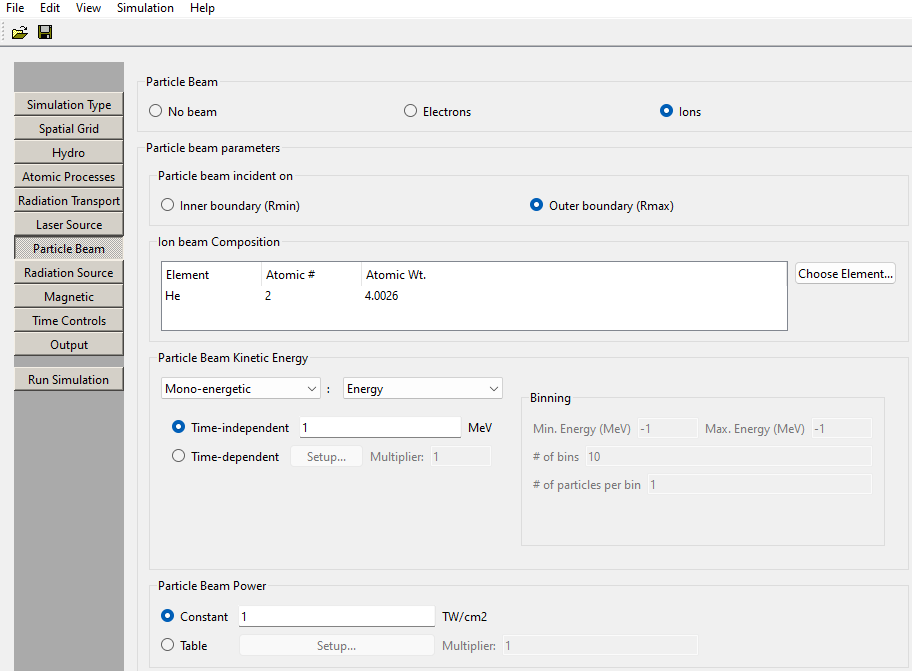Click the Open file folder icon
Screen dimensions: 912x671
tap(19, 33)
